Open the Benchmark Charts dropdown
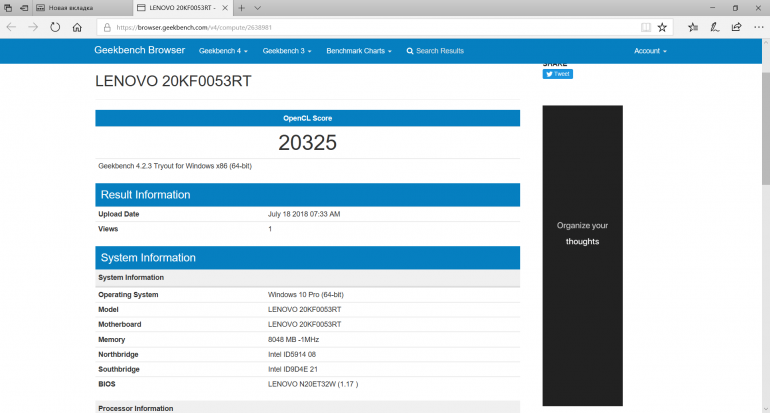 pyautogui.click(x=358, y=51)
